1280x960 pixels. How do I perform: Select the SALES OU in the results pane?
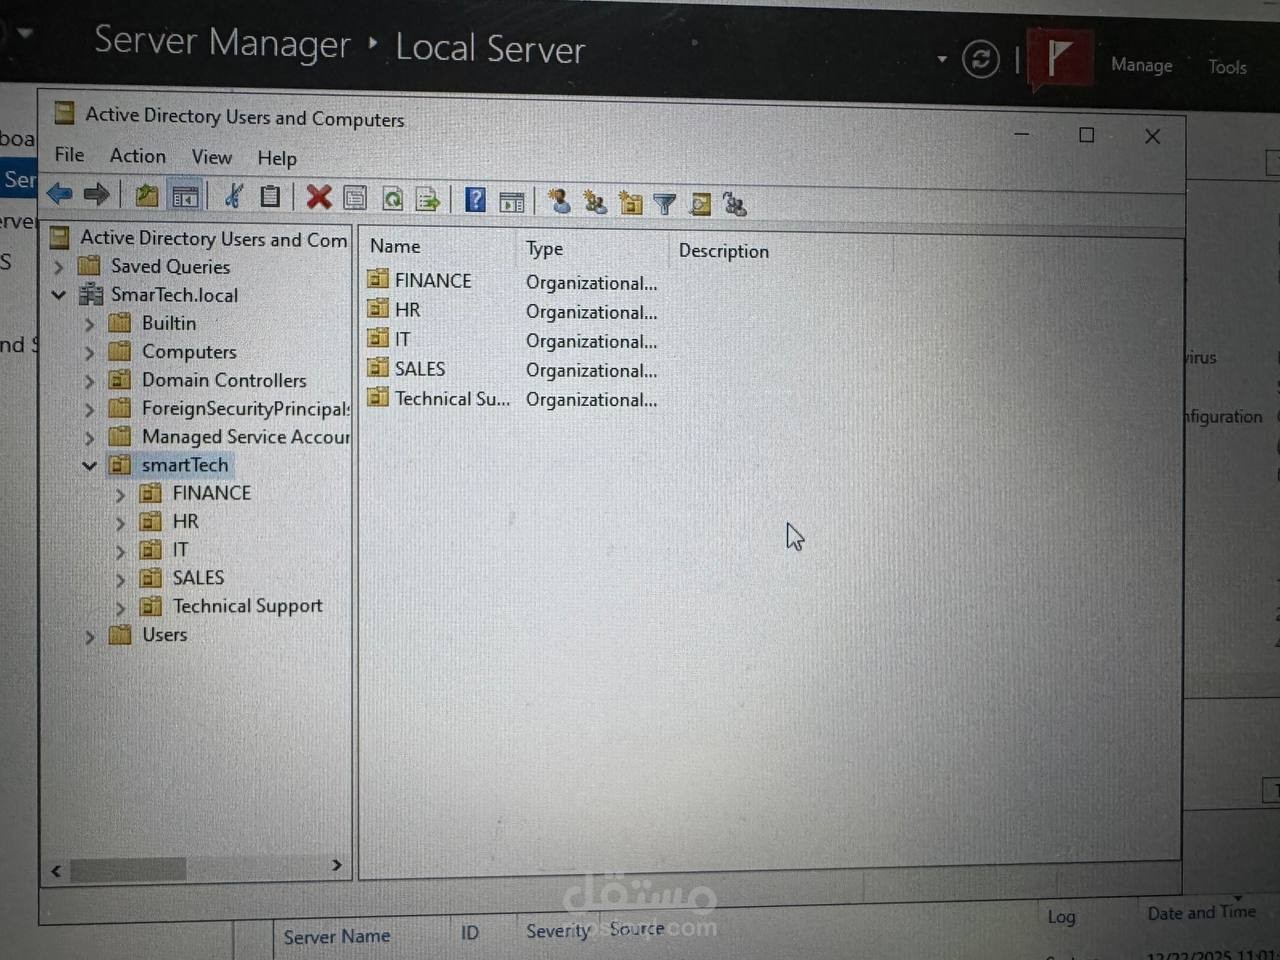pyautogui.click(x=420, y=368)
